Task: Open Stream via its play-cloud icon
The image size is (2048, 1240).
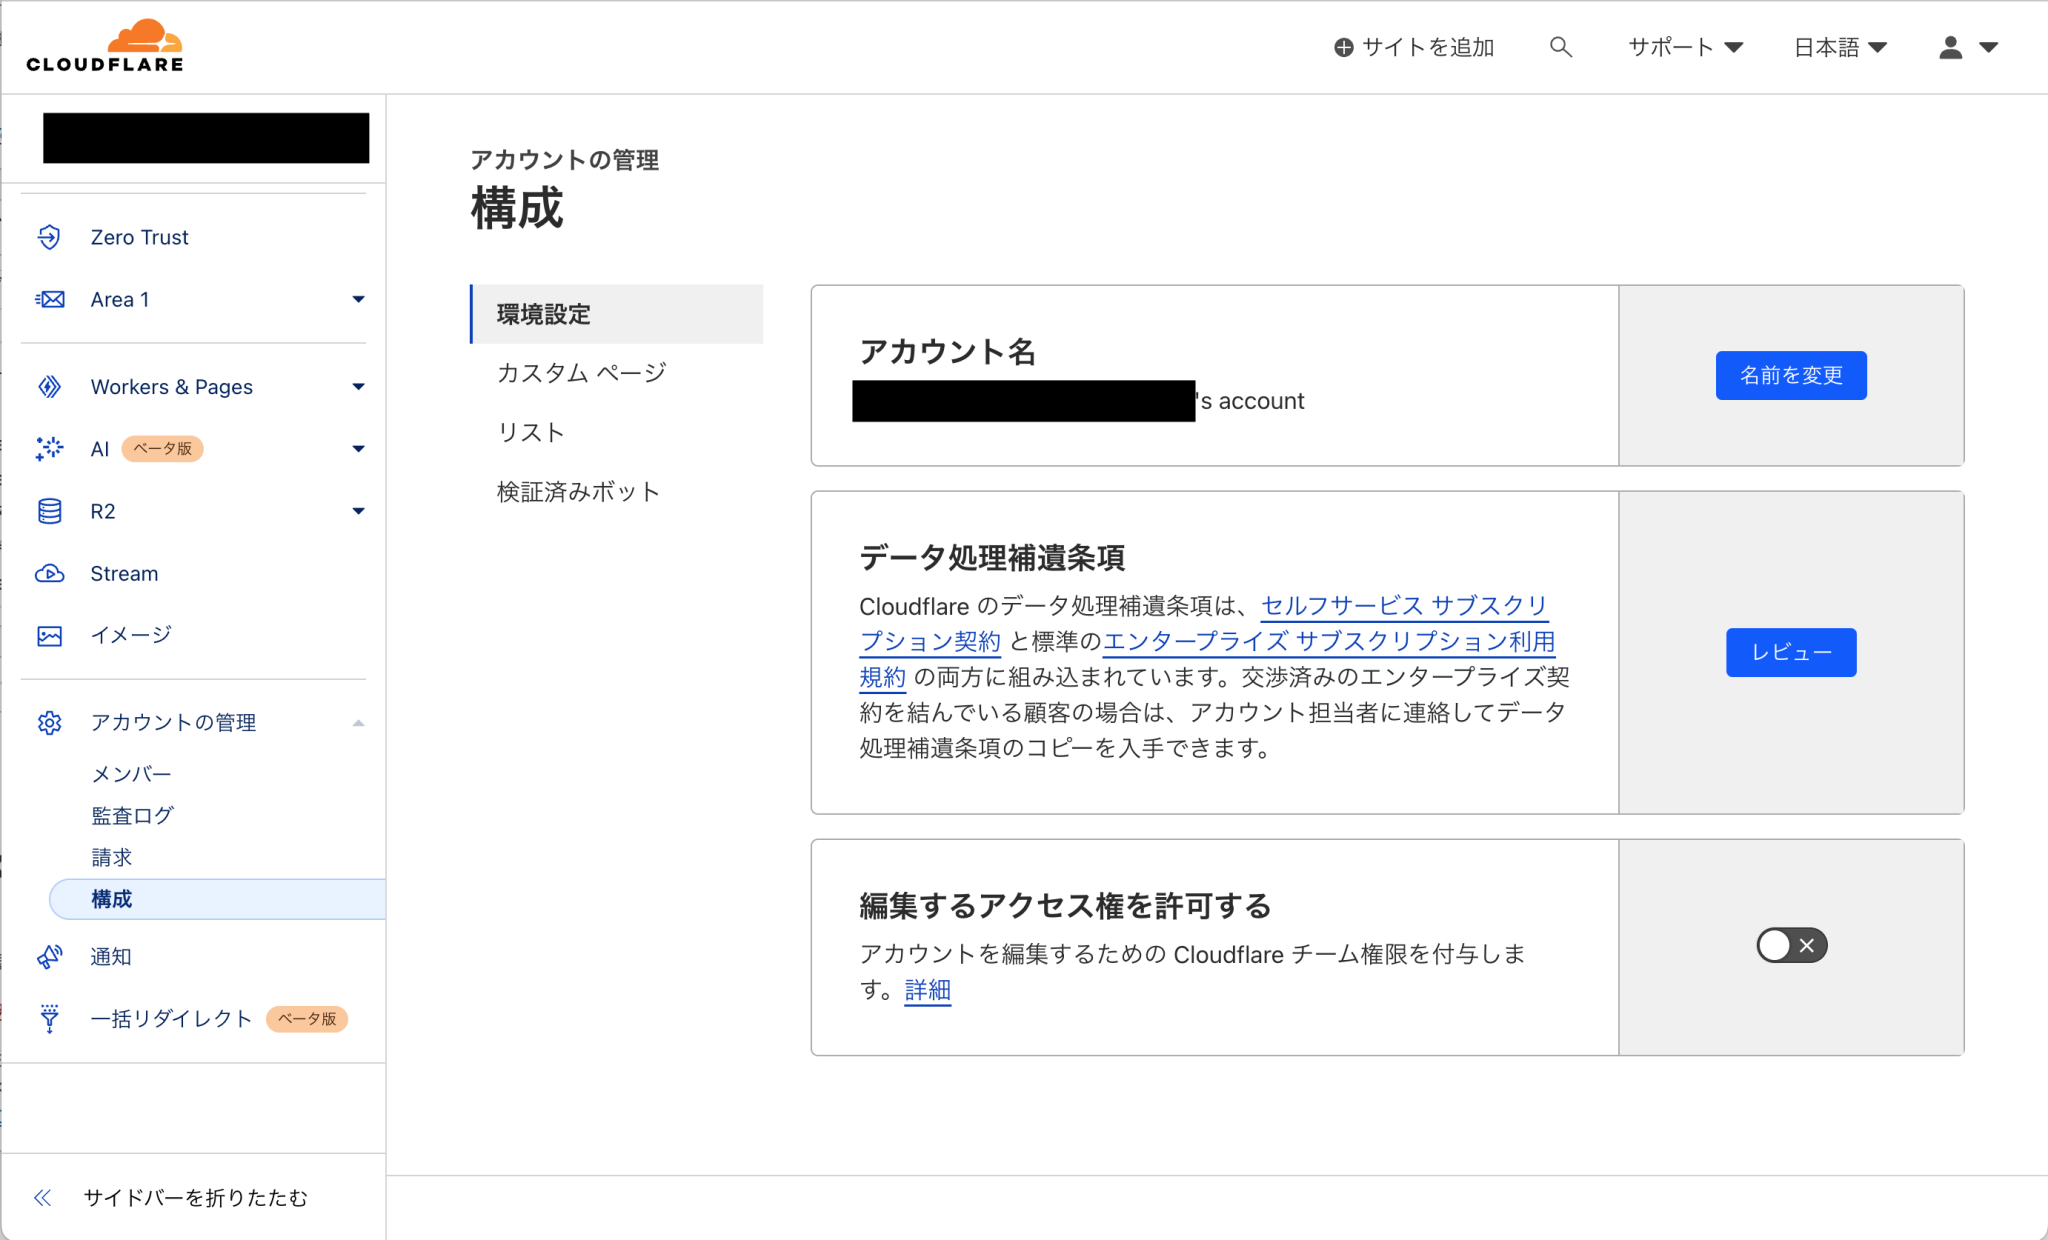Action: [x=49, y=573]
